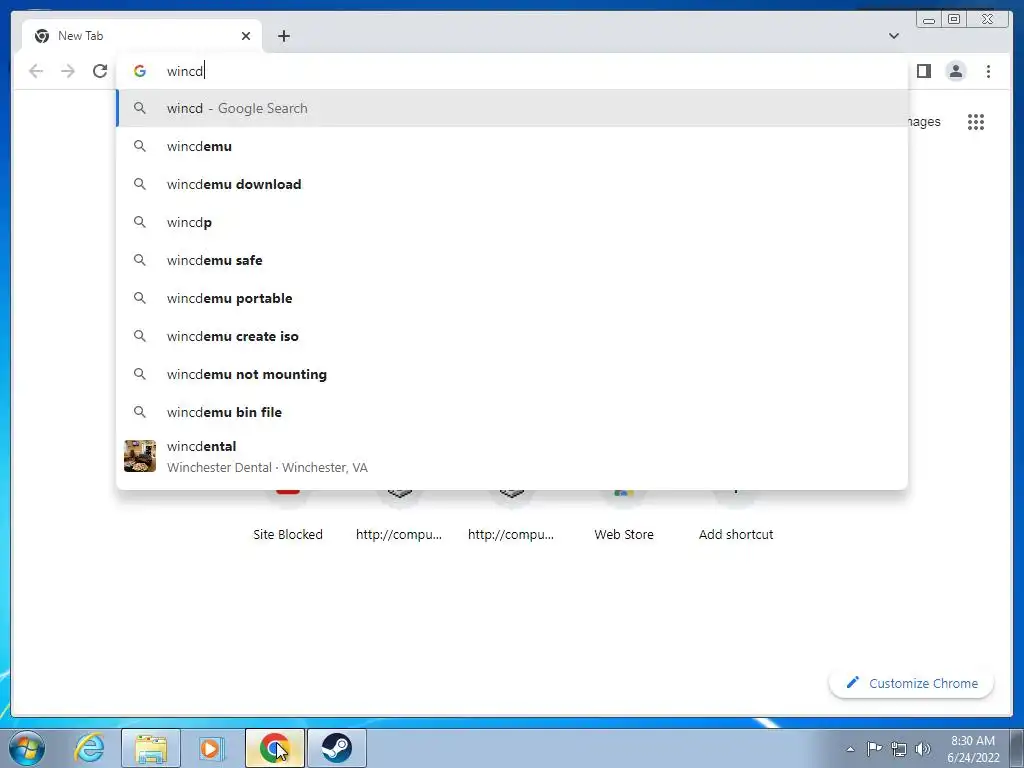The image size is (1024, 768).
Task: Click the Customize Chrome button
Action: tap(912, 683)
